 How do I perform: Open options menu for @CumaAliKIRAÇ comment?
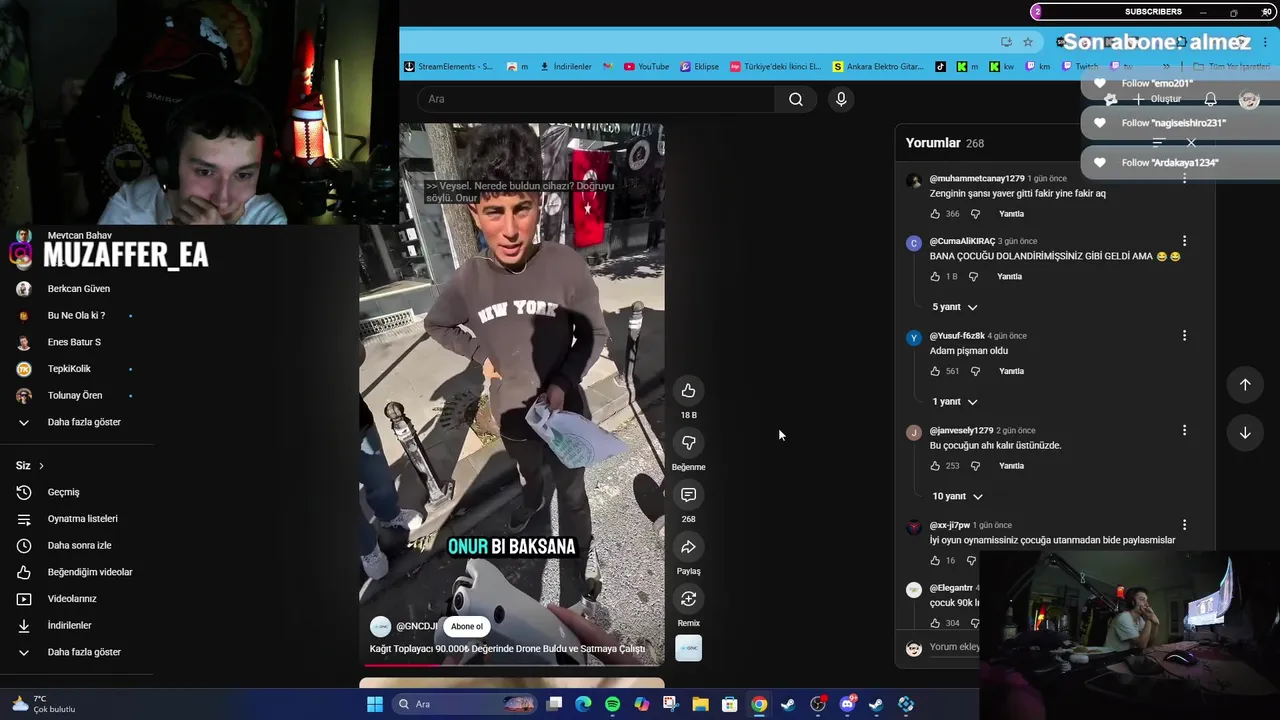pyautogui.click(x=1184, y=241)
